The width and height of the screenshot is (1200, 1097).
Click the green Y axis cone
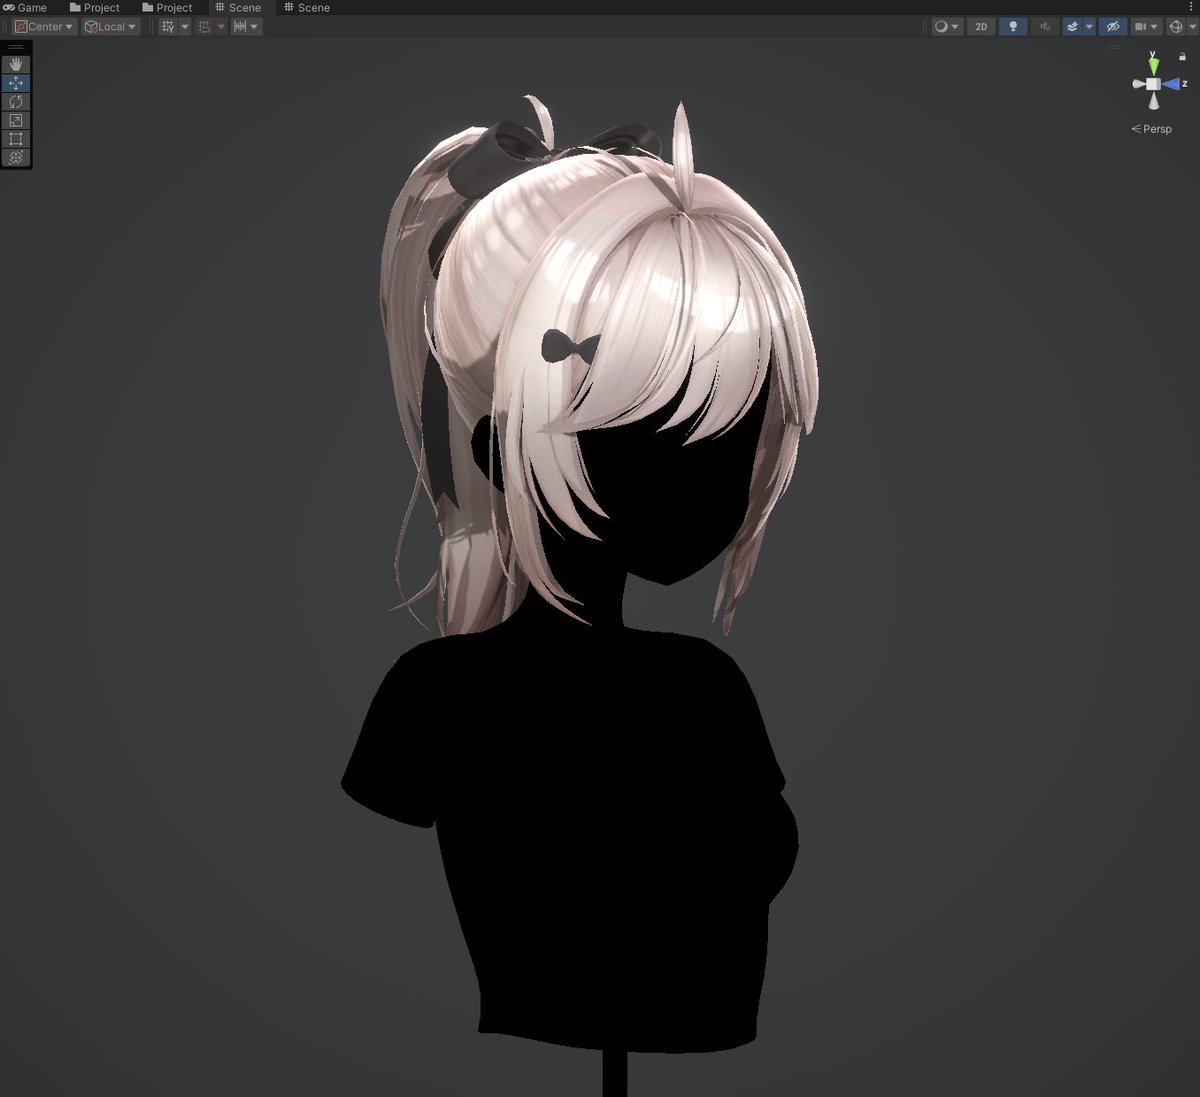(x=1154, y=66)
